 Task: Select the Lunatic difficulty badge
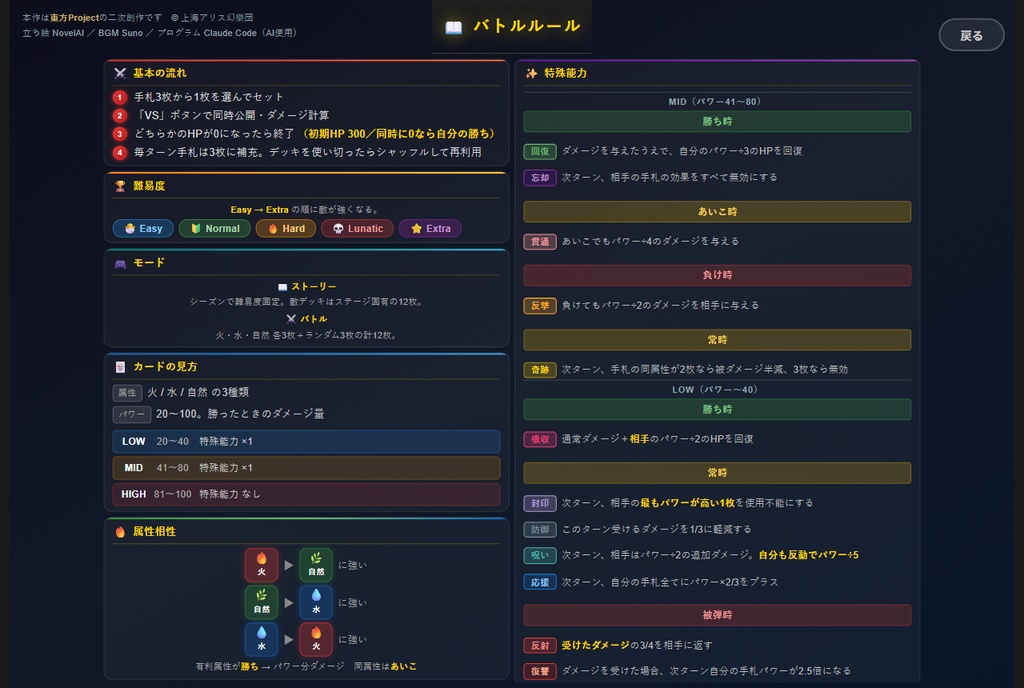(x=357, y=228)
